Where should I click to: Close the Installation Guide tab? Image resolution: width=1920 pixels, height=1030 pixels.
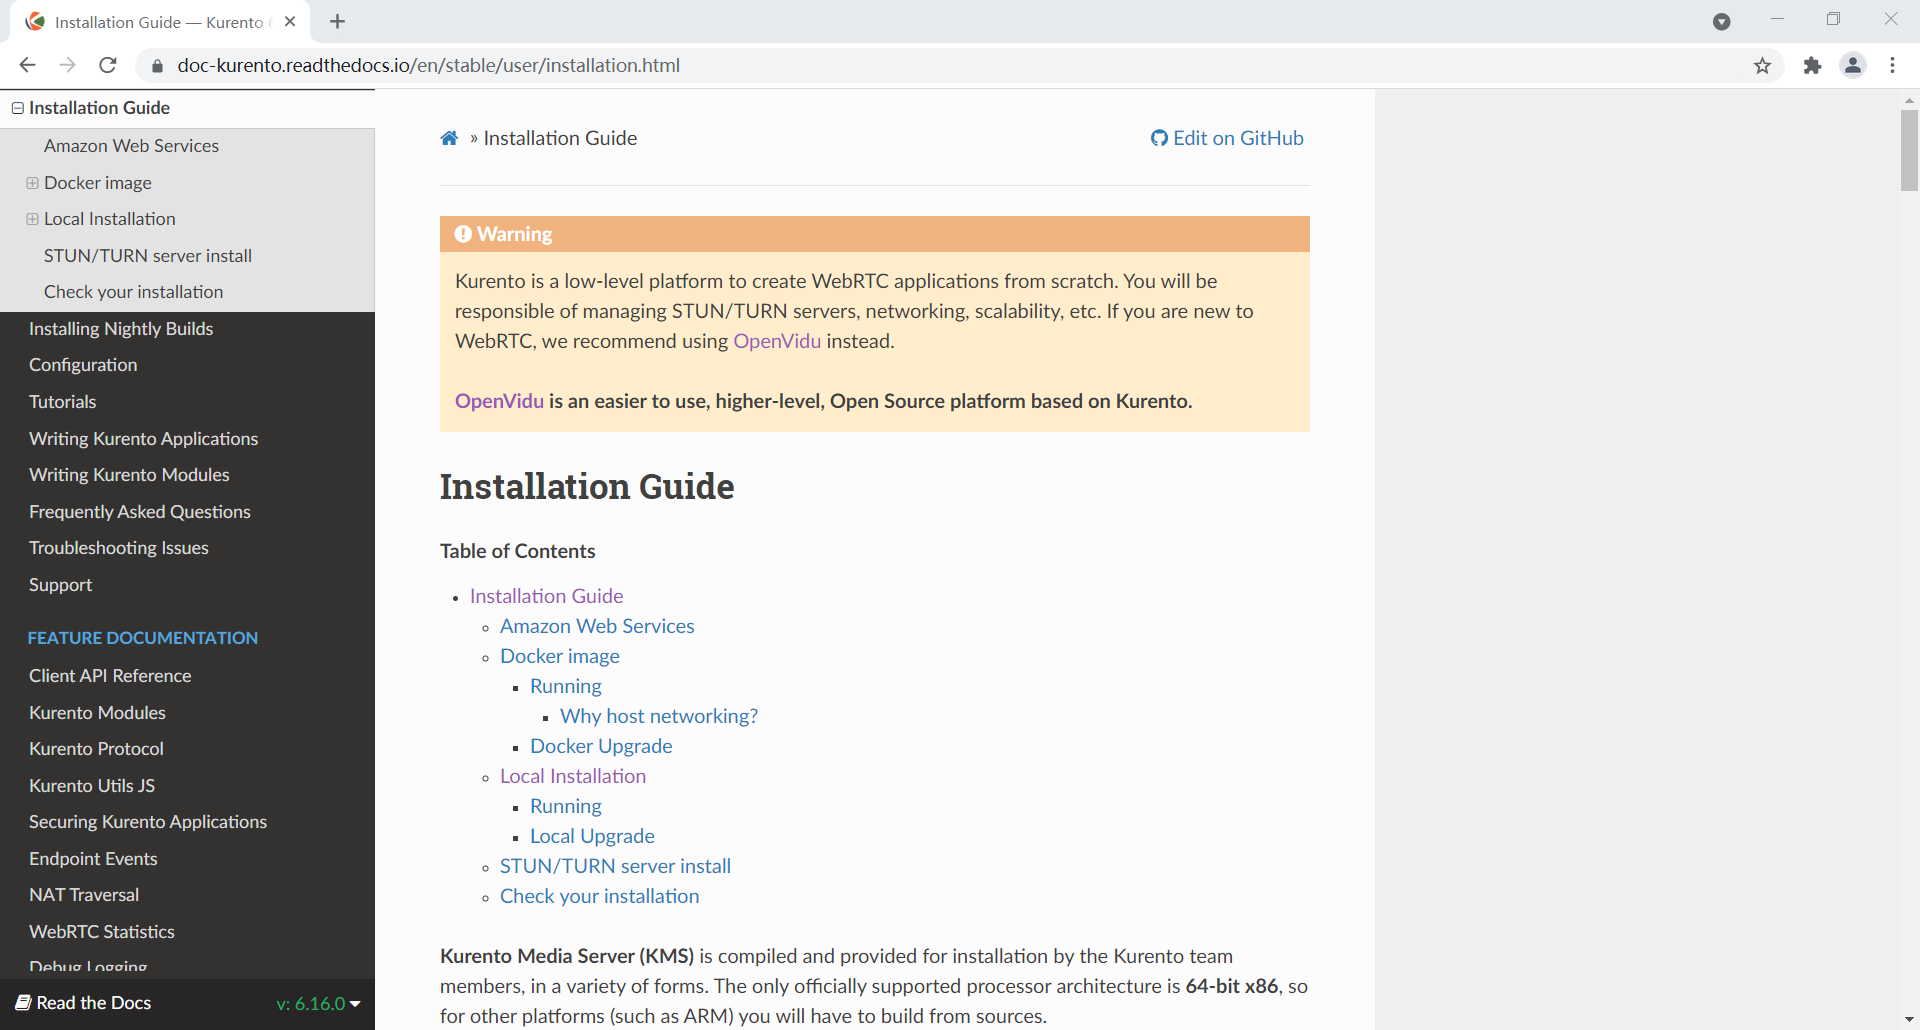tap(290, 21)
